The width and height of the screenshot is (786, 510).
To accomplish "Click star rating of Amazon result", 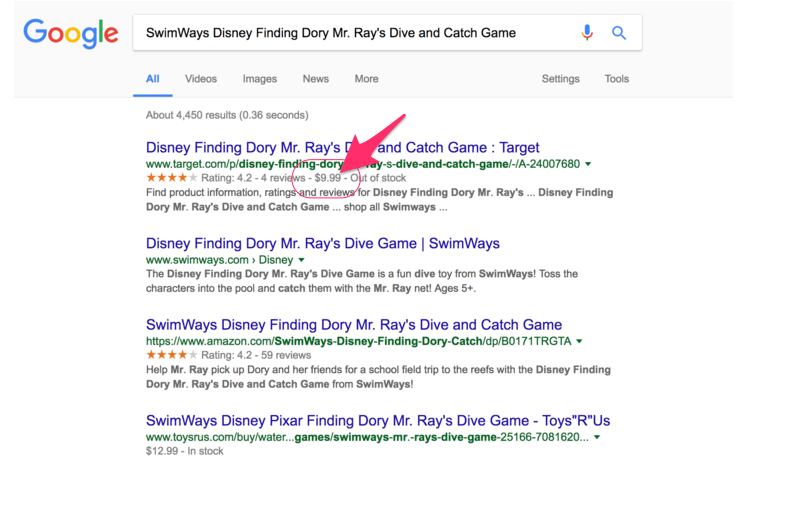I will [171, 355].
